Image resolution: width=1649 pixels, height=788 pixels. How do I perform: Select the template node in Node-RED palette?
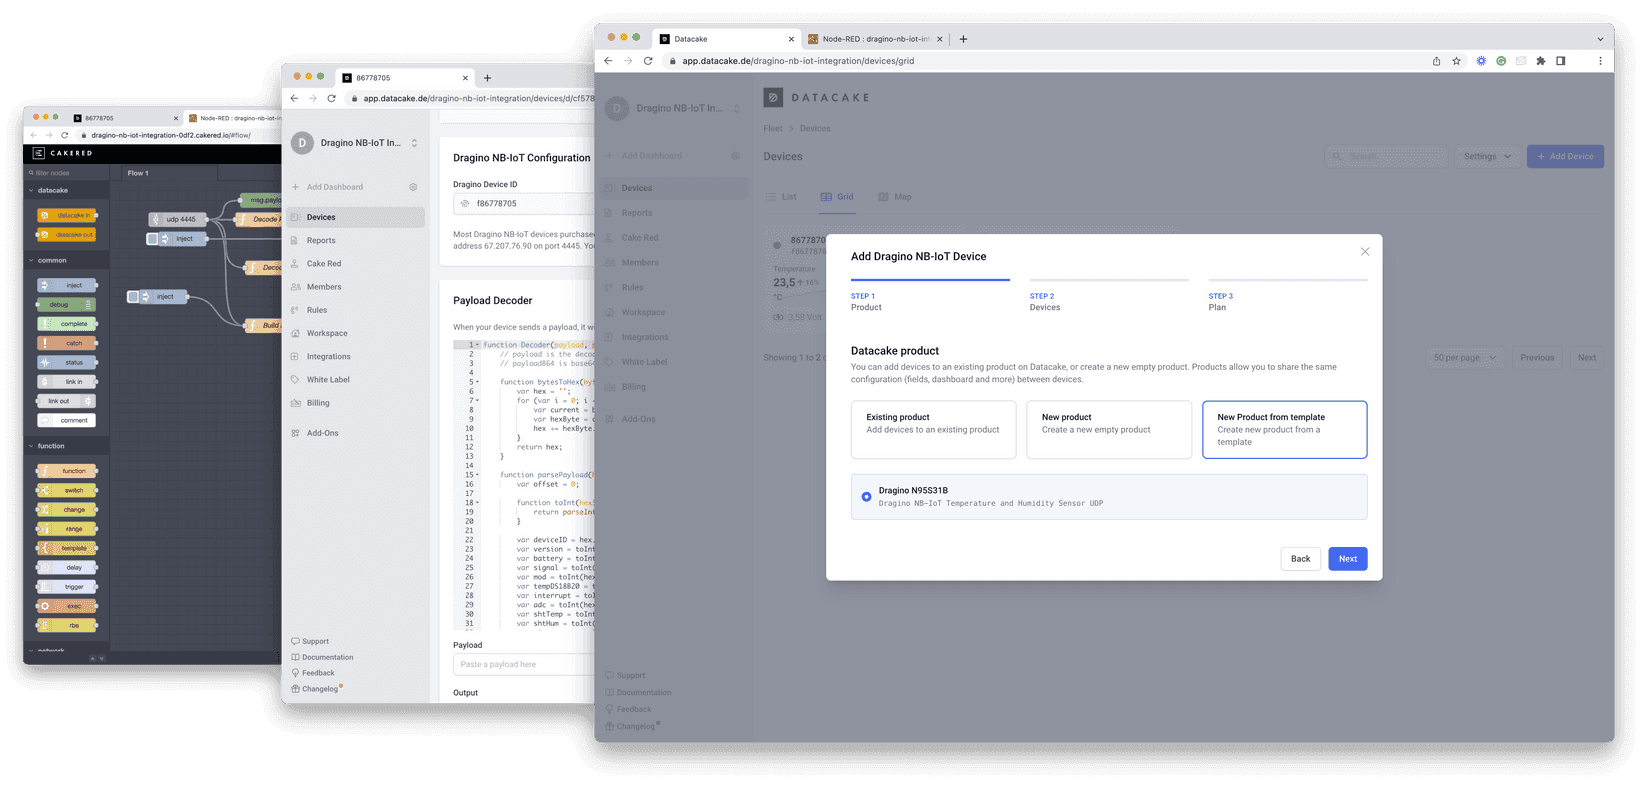[x=67, y=548]
